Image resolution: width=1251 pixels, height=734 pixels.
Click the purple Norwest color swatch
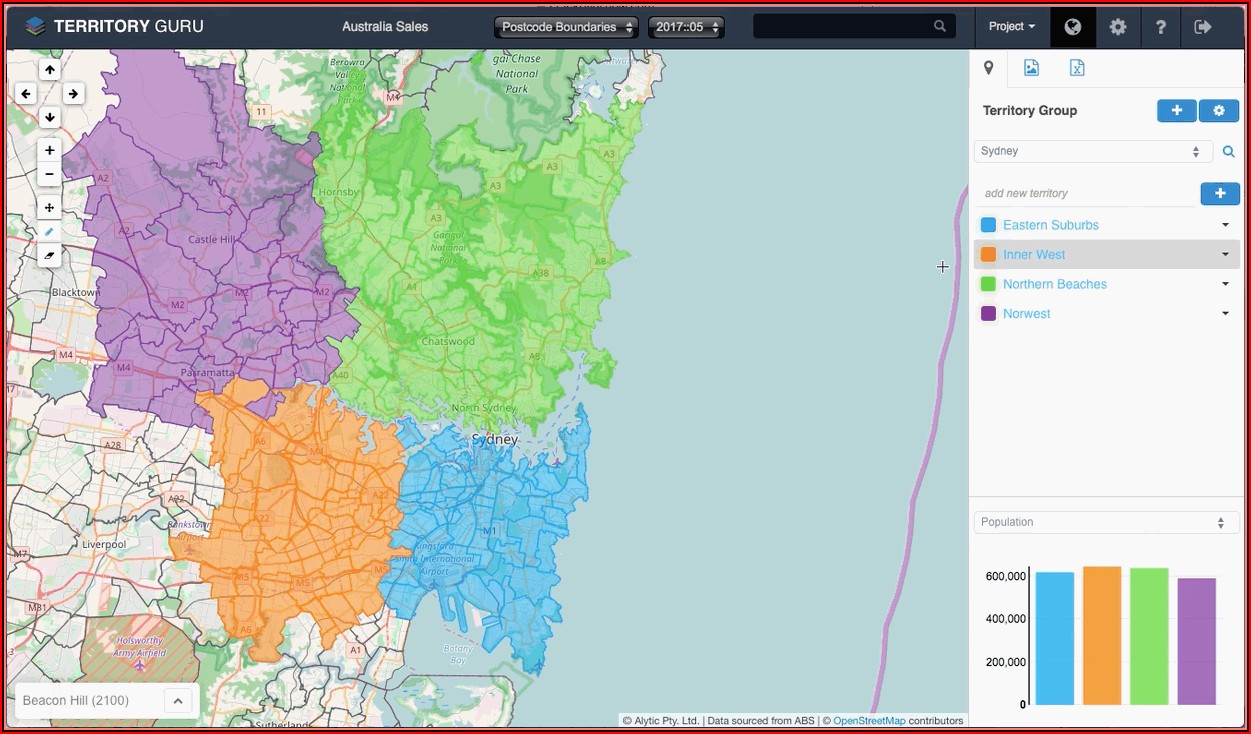(x=988, y=314)
